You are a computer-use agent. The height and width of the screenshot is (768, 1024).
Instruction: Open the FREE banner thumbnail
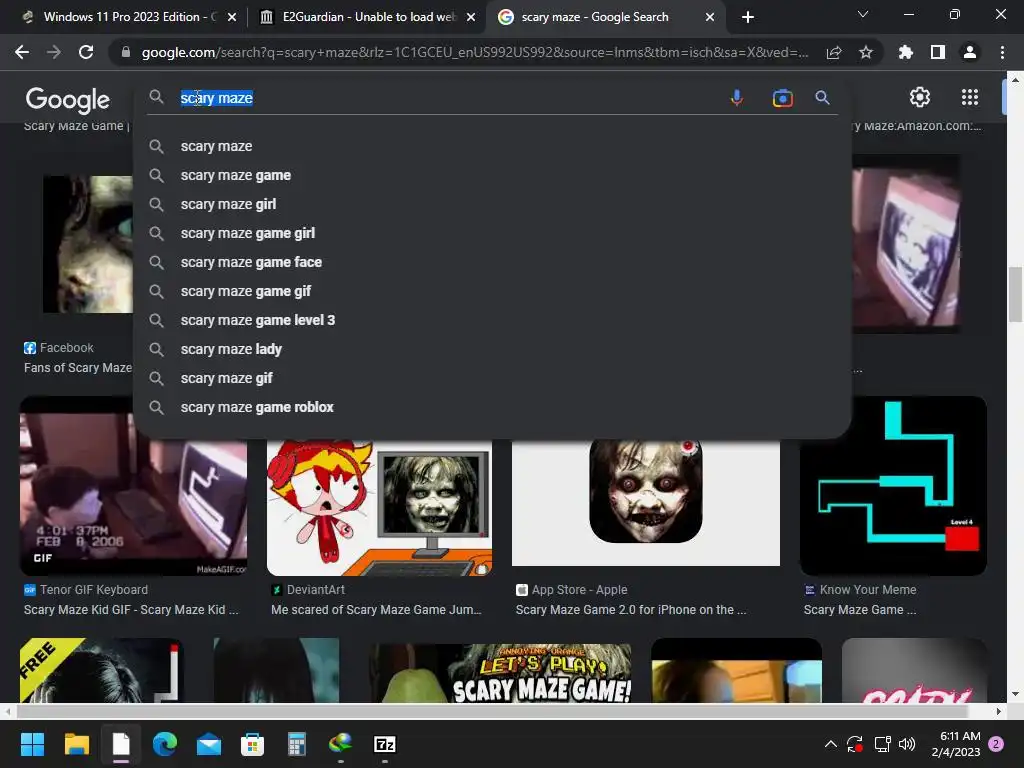(101, 671)
